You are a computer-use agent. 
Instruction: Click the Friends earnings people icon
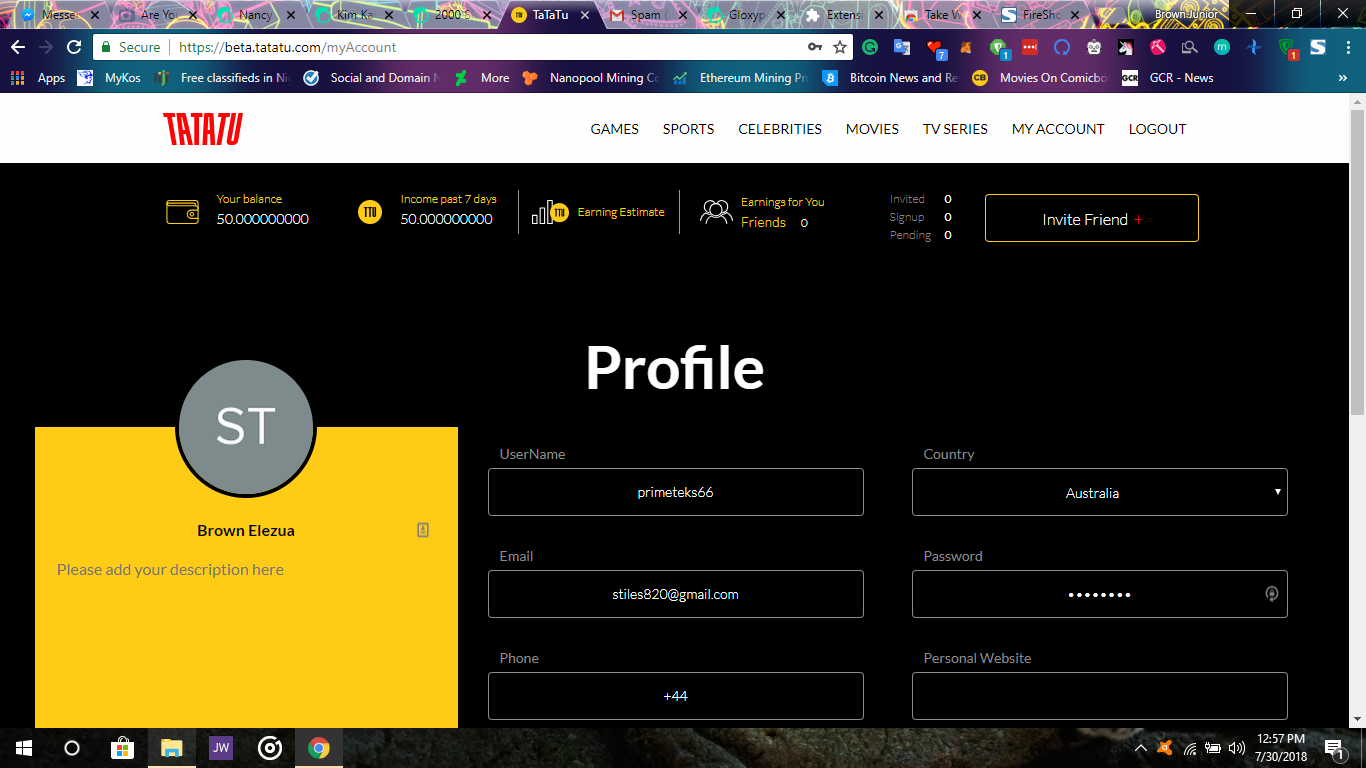[716, 211]
